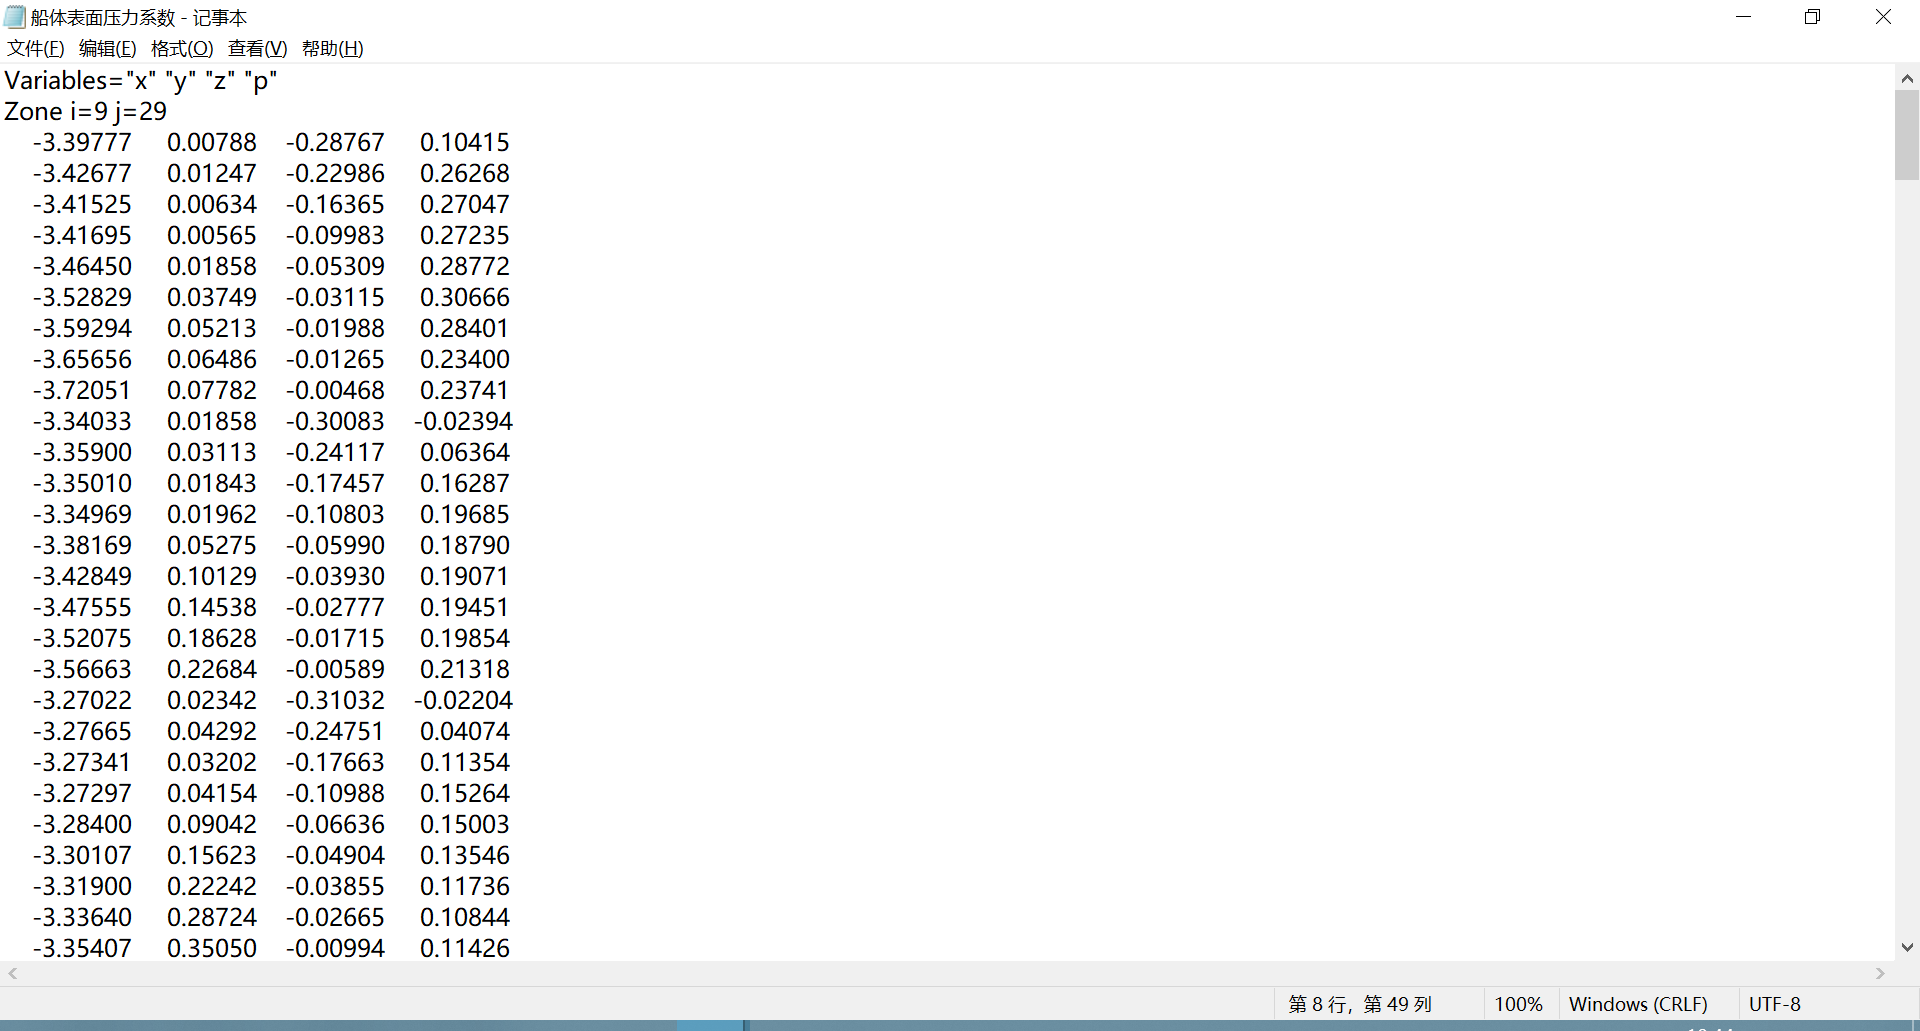The image size is (1920, 1031).
Task: Click the vertical scrollbar thumb
Action: (1907, 135)
